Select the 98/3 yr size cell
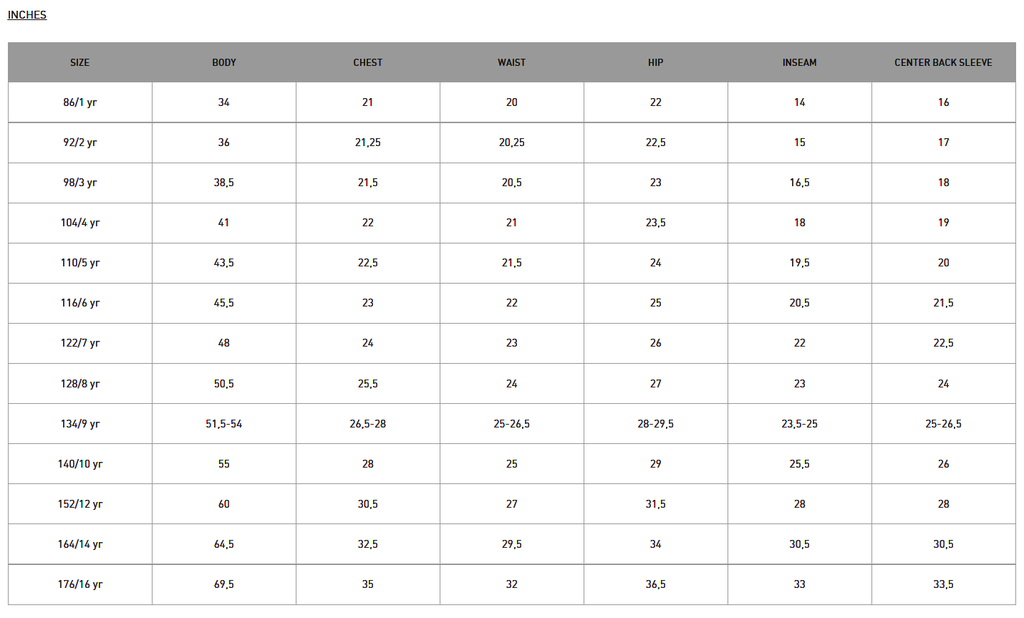 (80, 183)
